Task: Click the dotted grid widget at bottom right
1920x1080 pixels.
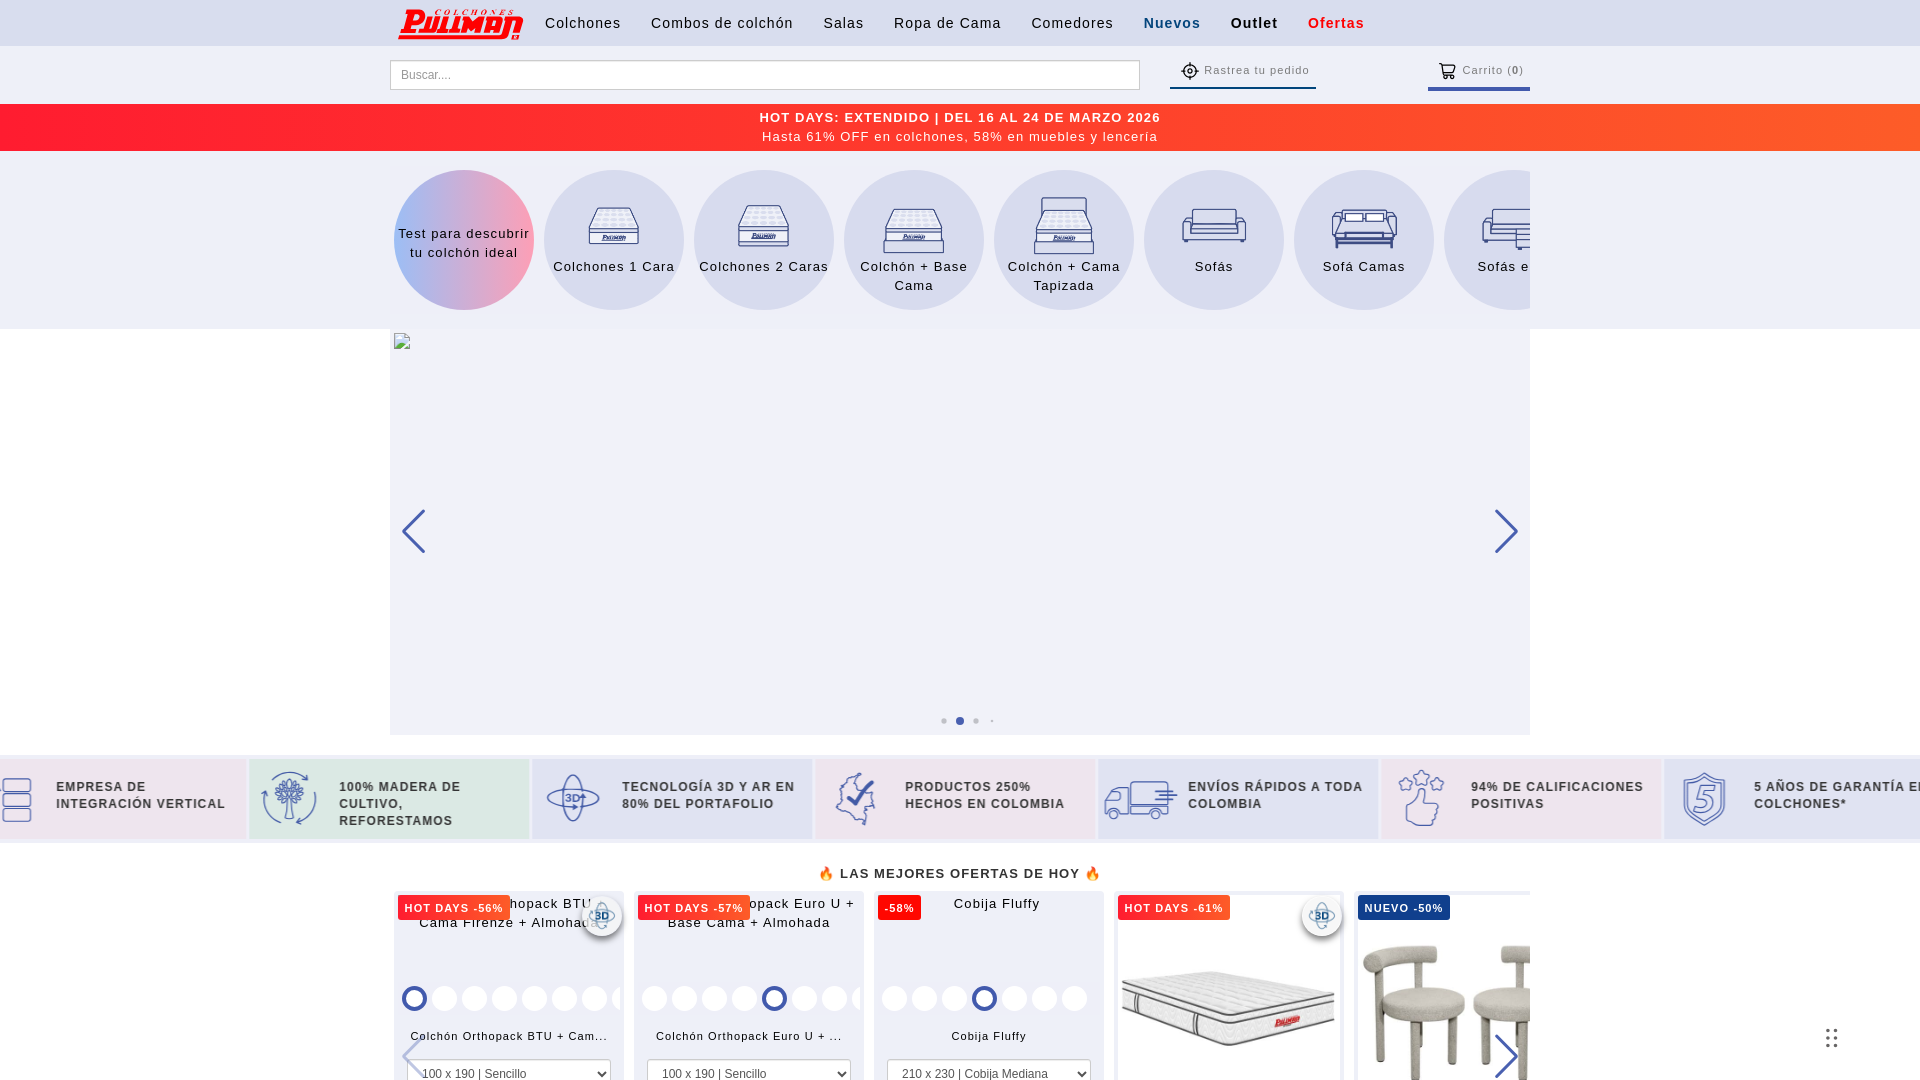Action: 1831,1038
